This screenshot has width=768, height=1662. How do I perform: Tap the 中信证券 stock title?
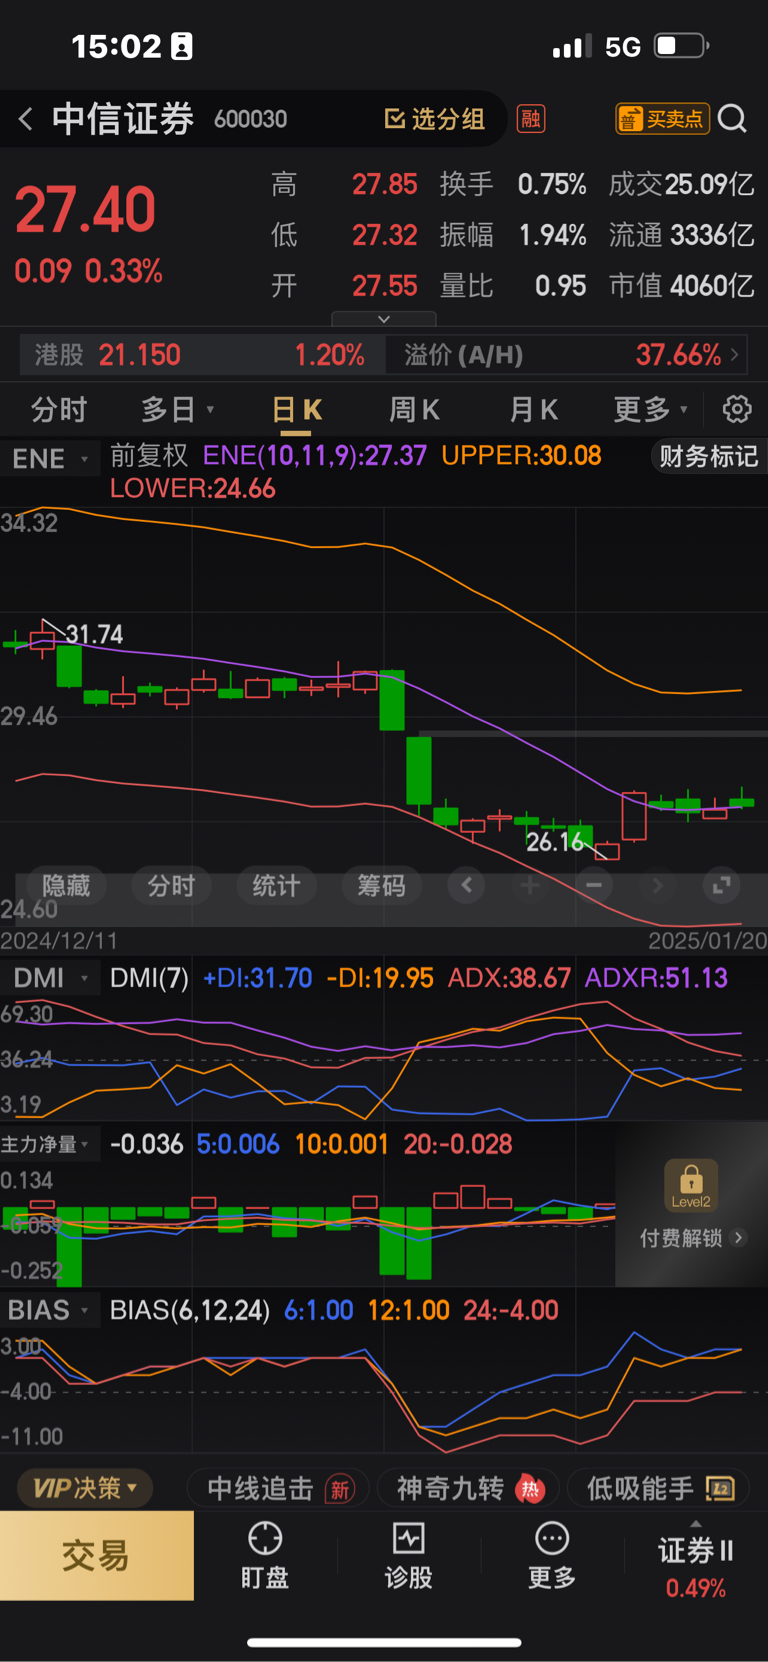123,119
